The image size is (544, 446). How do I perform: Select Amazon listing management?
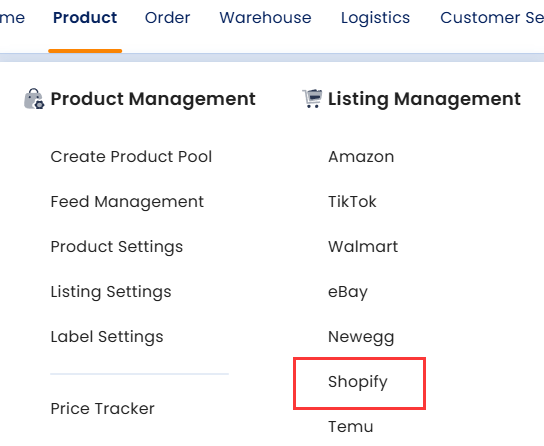[x=361, y=157]
